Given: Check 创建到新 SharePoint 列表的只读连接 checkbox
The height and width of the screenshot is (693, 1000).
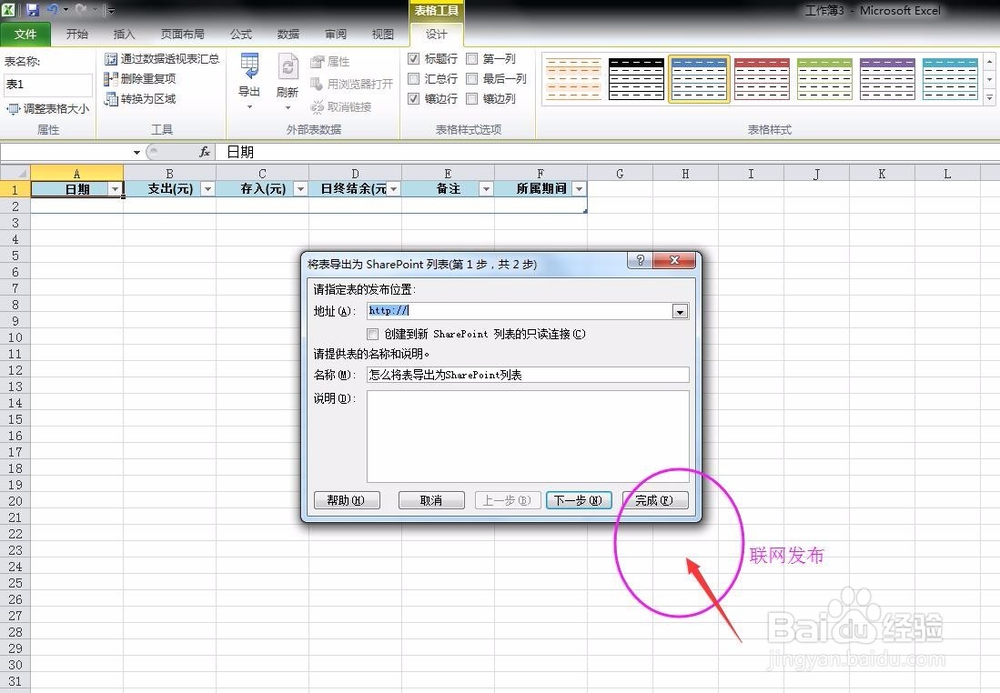Looking at the screenshot, I should [372, 334].
